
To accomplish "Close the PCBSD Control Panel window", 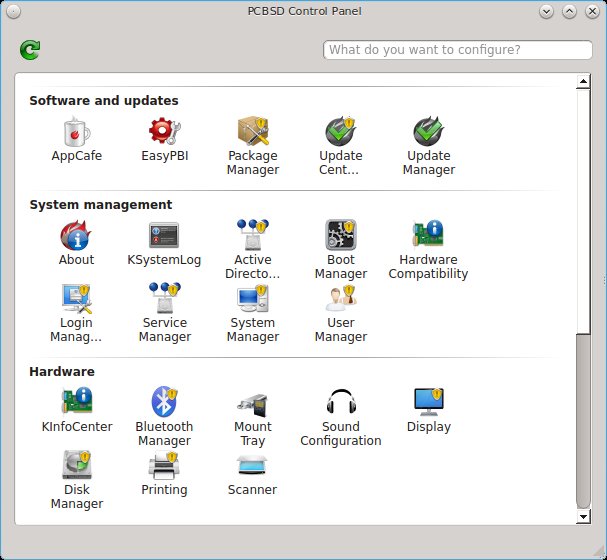I will [x=592, y=12].
